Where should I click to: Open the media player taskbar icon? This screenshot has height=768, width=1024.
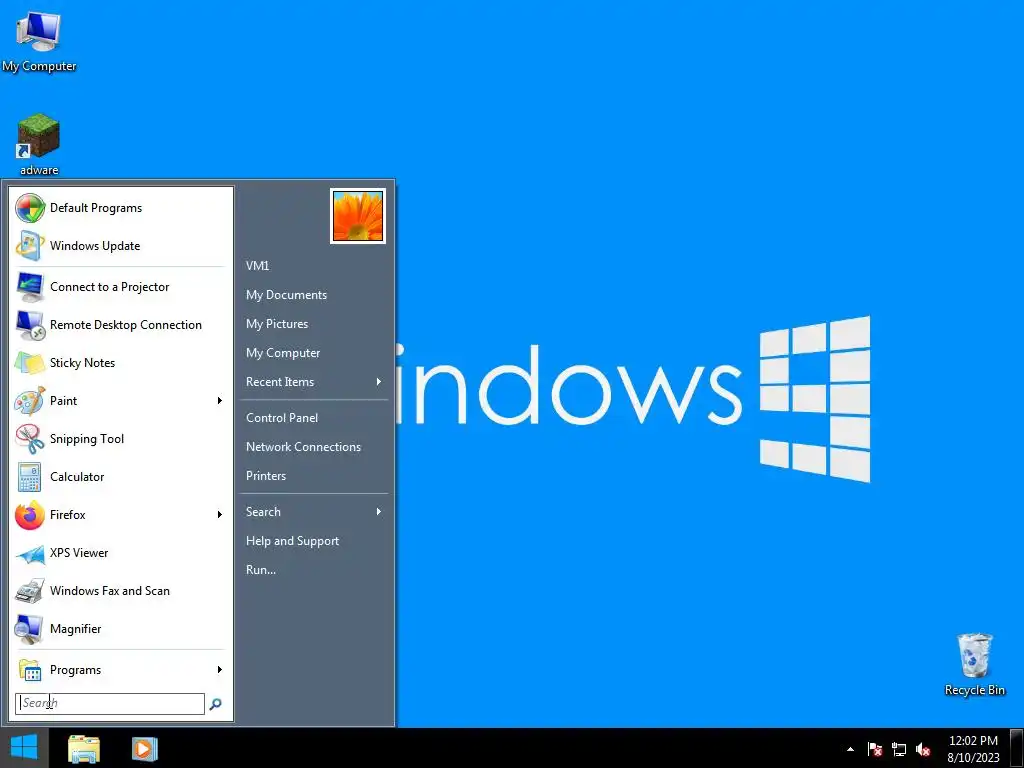[145, 748]
